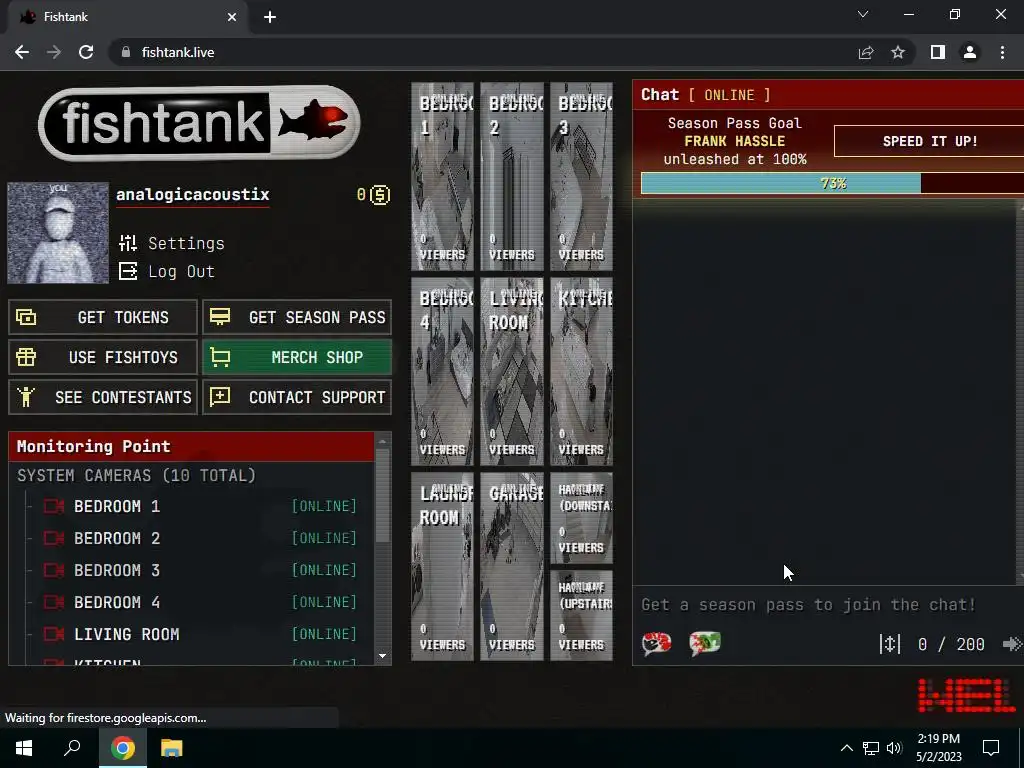
Task: Open the Settings link
Action: click(186, 243)
